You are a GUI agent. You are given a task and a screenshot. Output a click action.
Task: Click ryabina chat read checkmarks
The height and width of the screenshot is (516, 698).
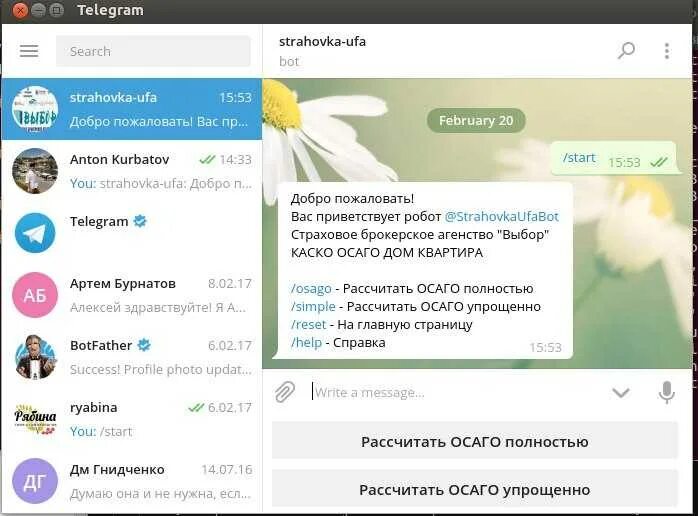coord(196,407)
